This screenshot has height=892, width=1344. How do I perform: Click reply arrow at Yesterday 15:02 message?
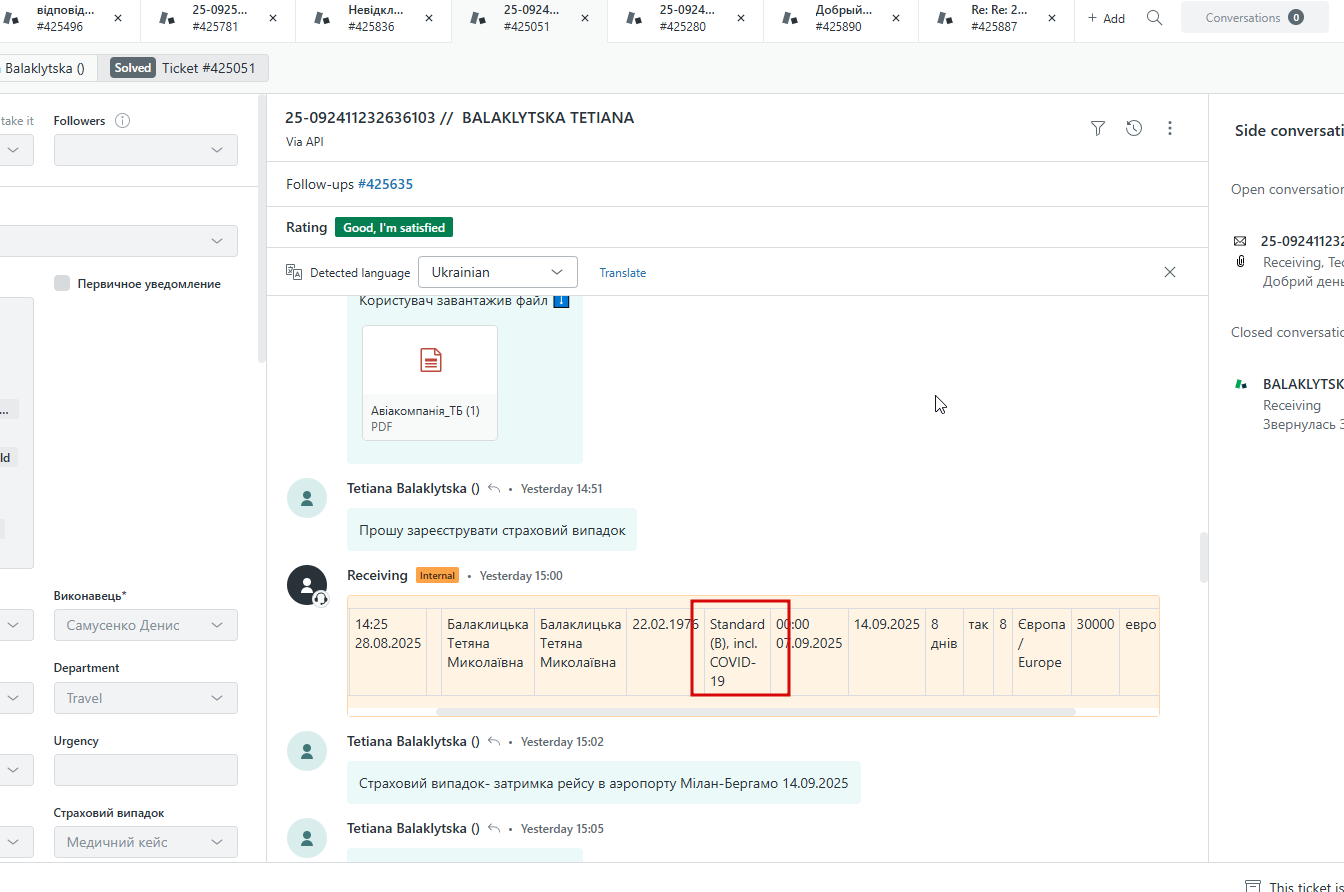(x=494, y=742)
